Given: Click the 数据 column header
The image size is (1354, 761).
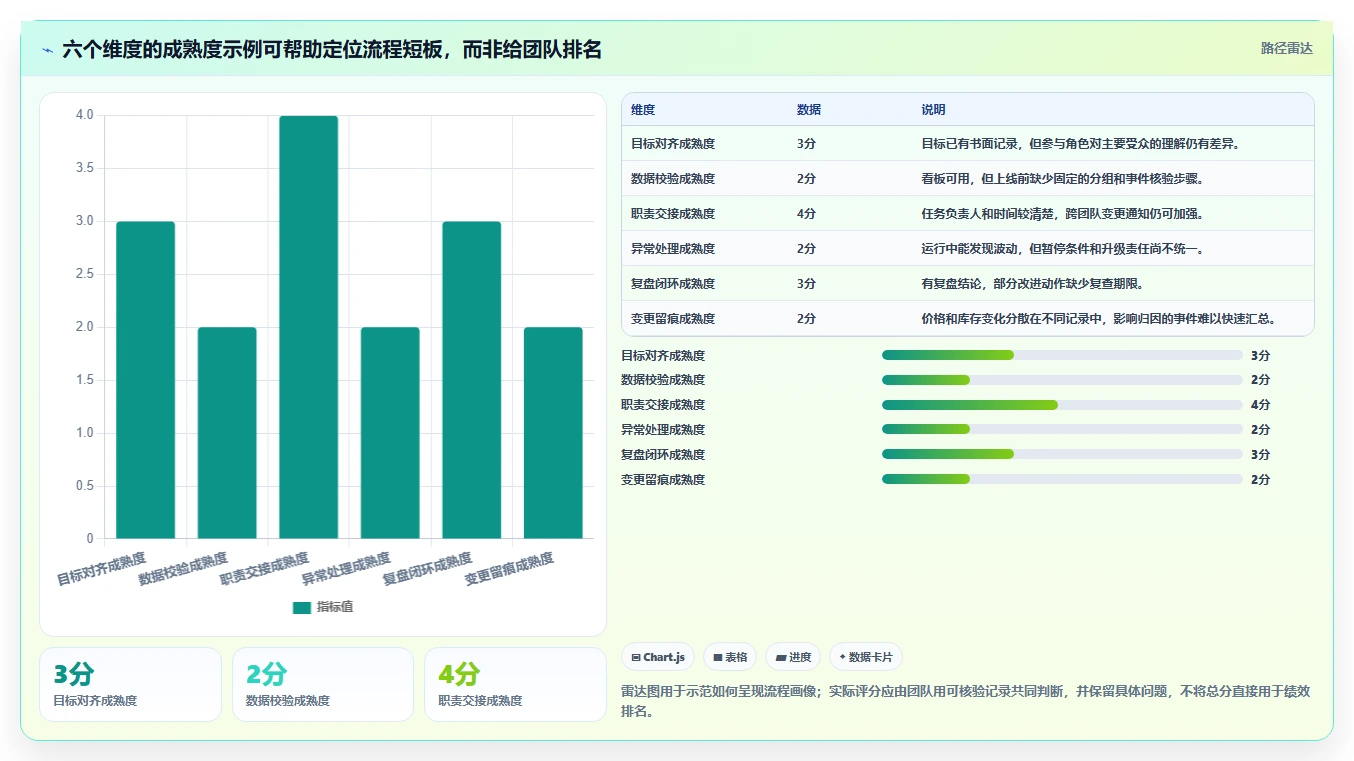Looking at the screenshot, I should tap(809, 110).
